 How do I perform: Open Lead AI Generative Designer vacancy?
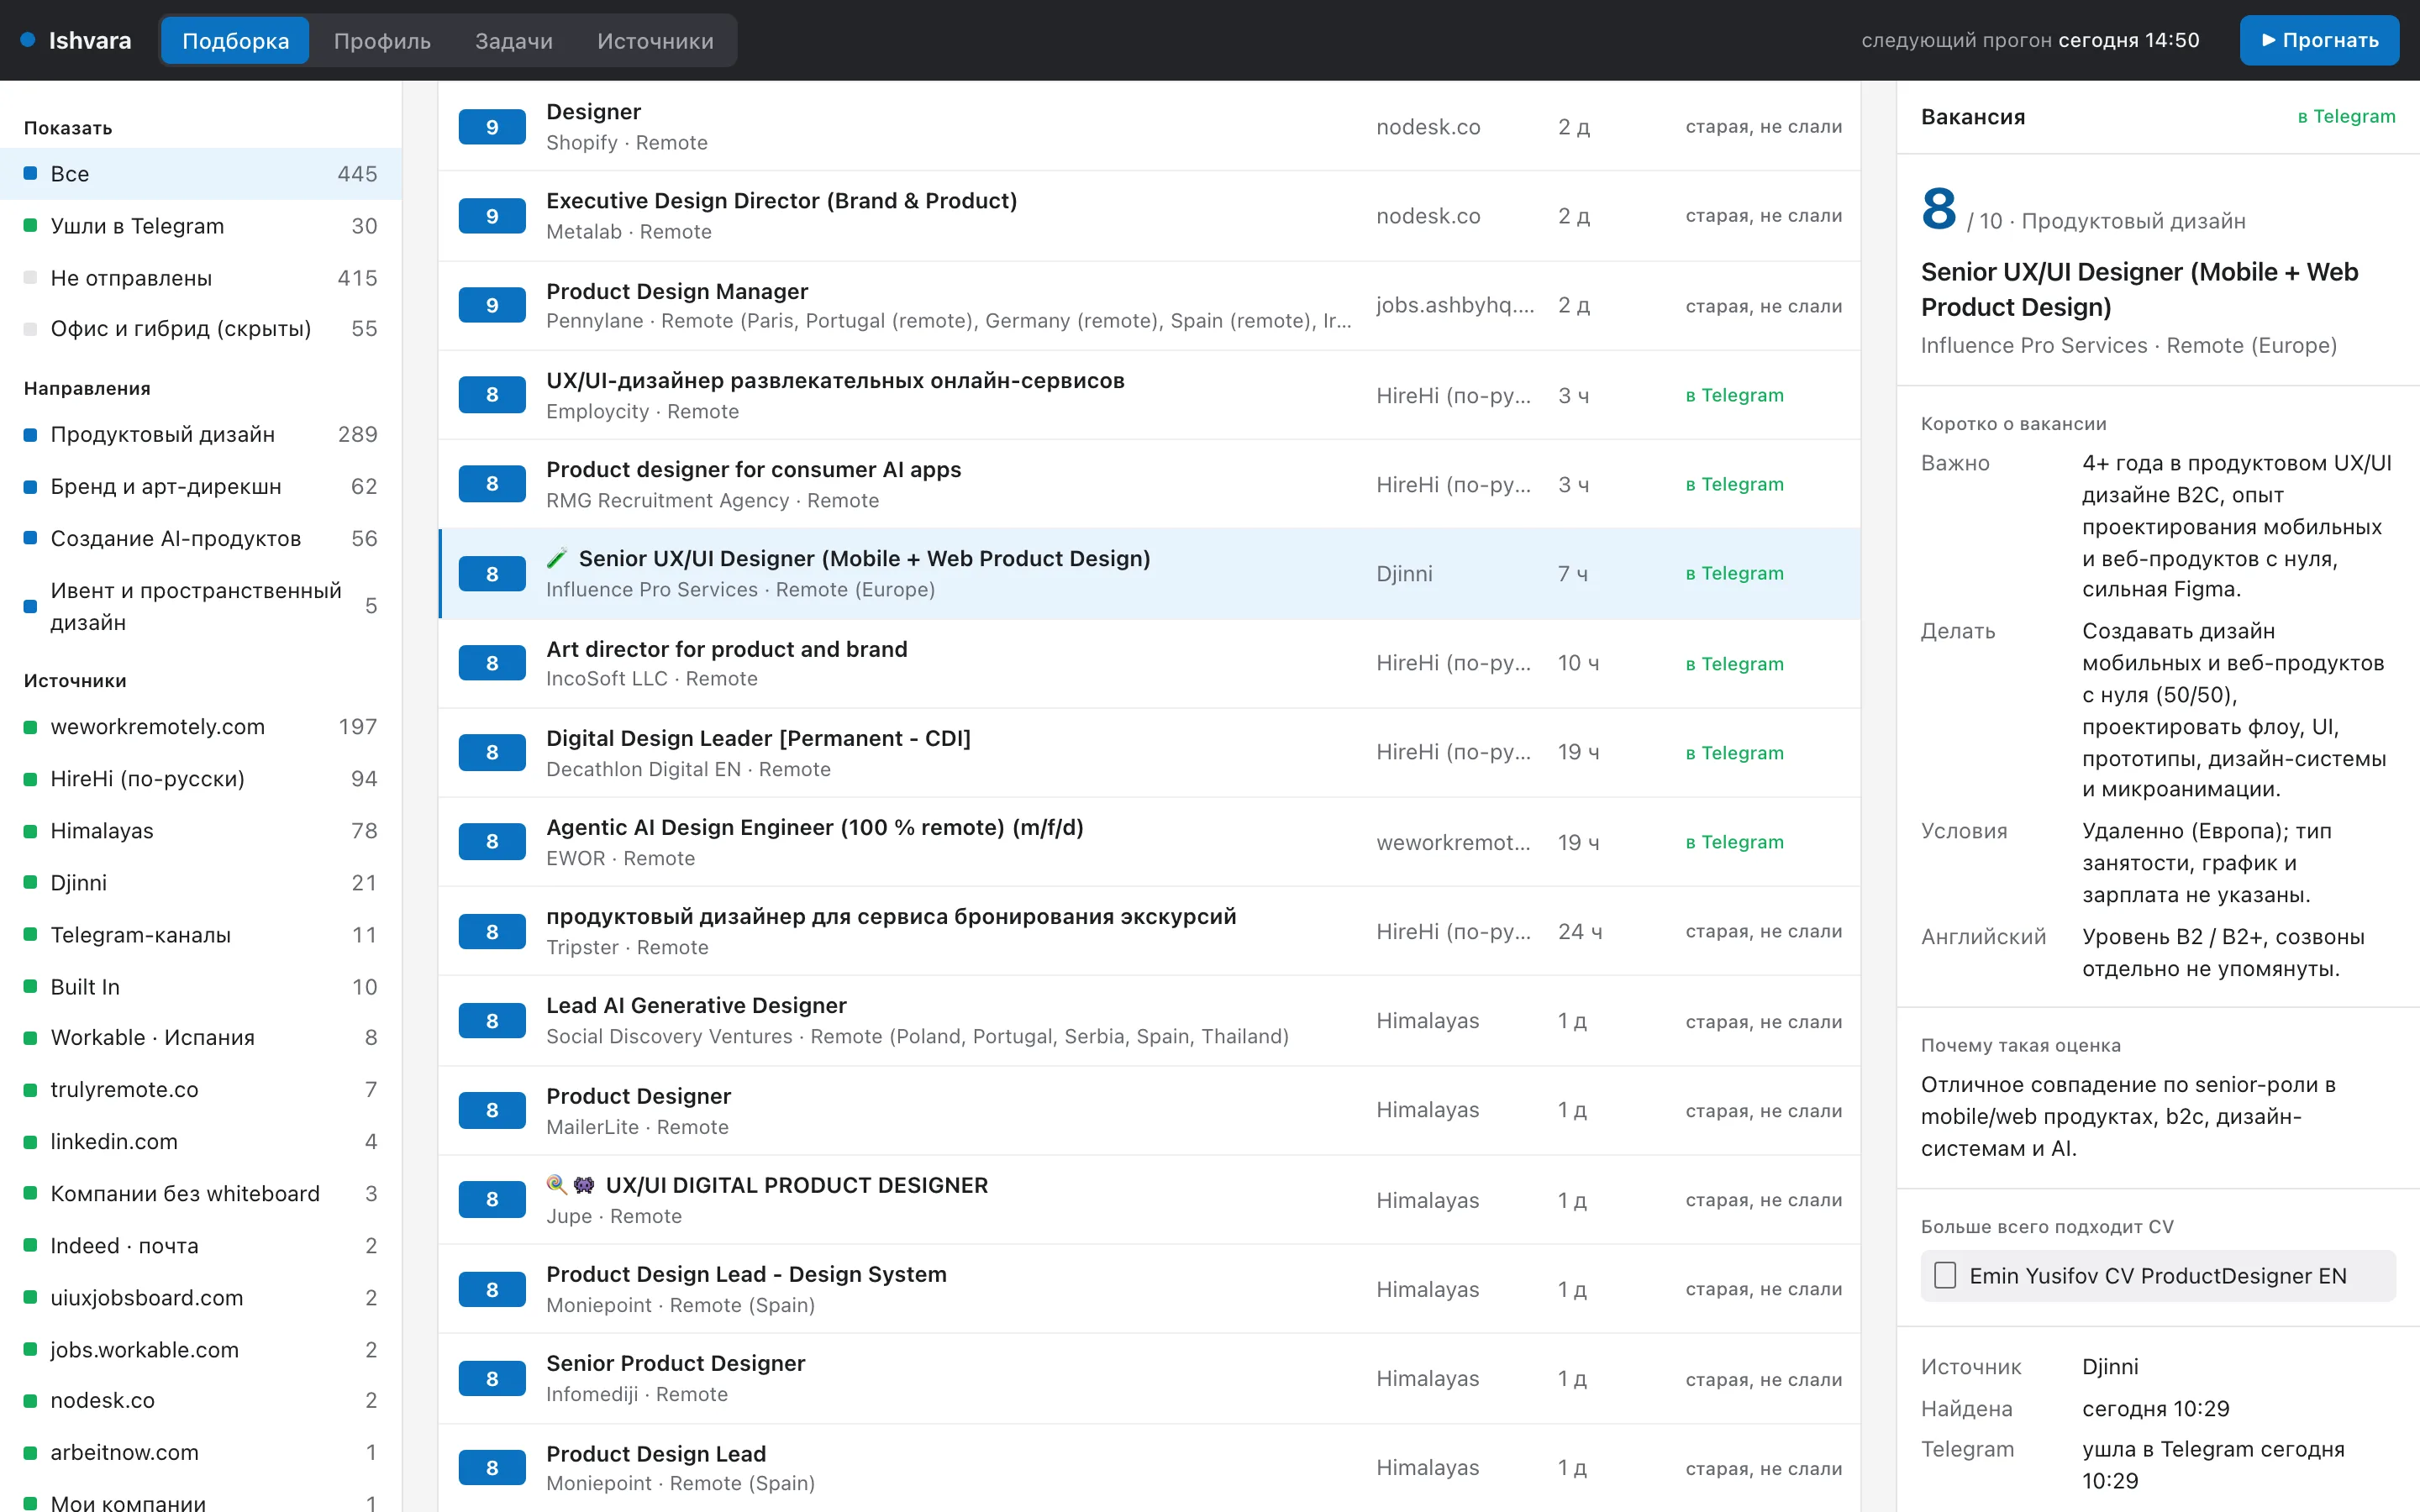[x=1149, y=1021]
